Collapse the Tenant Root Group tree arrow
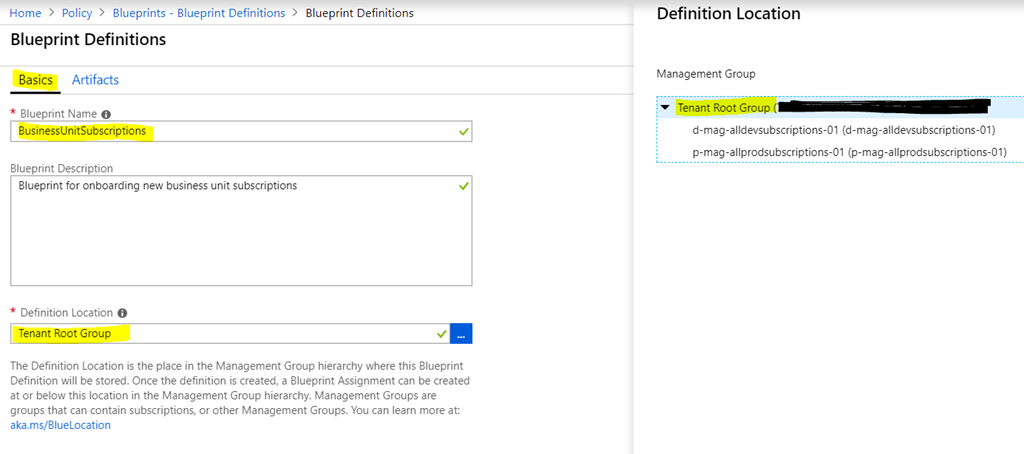 pos(665,108)
